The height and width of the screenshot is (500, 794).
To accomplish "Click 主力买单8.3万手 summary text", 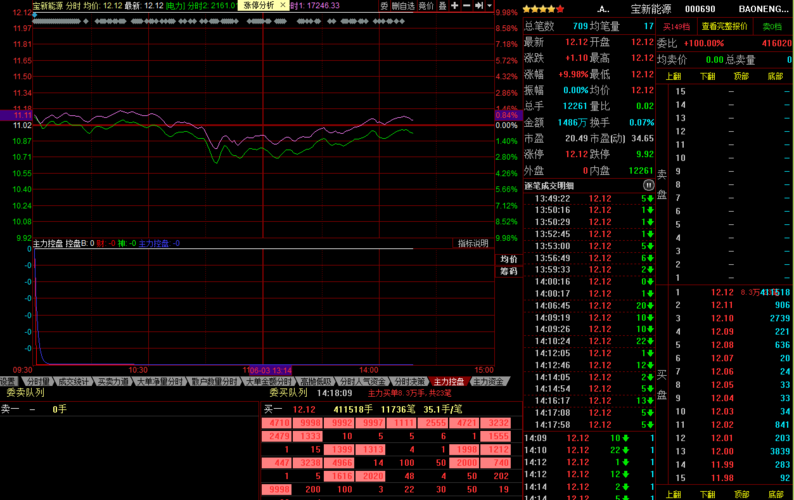I will pos(409,393).
